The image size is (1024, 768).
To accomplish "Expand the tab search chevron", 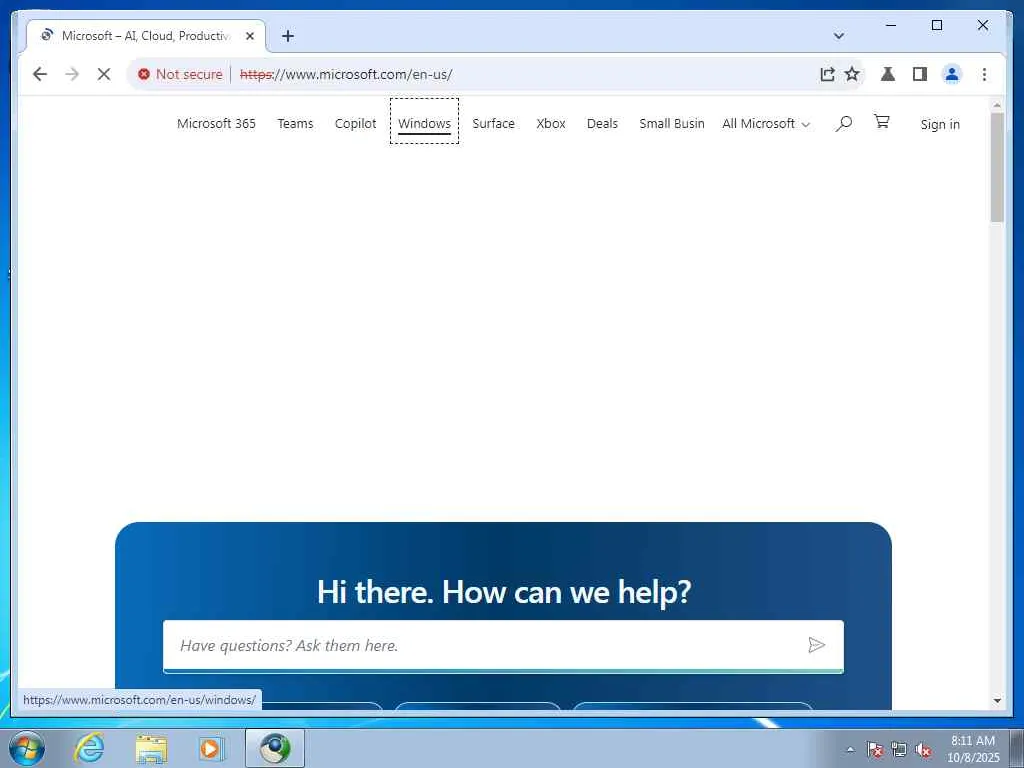I will coord(839,36).
